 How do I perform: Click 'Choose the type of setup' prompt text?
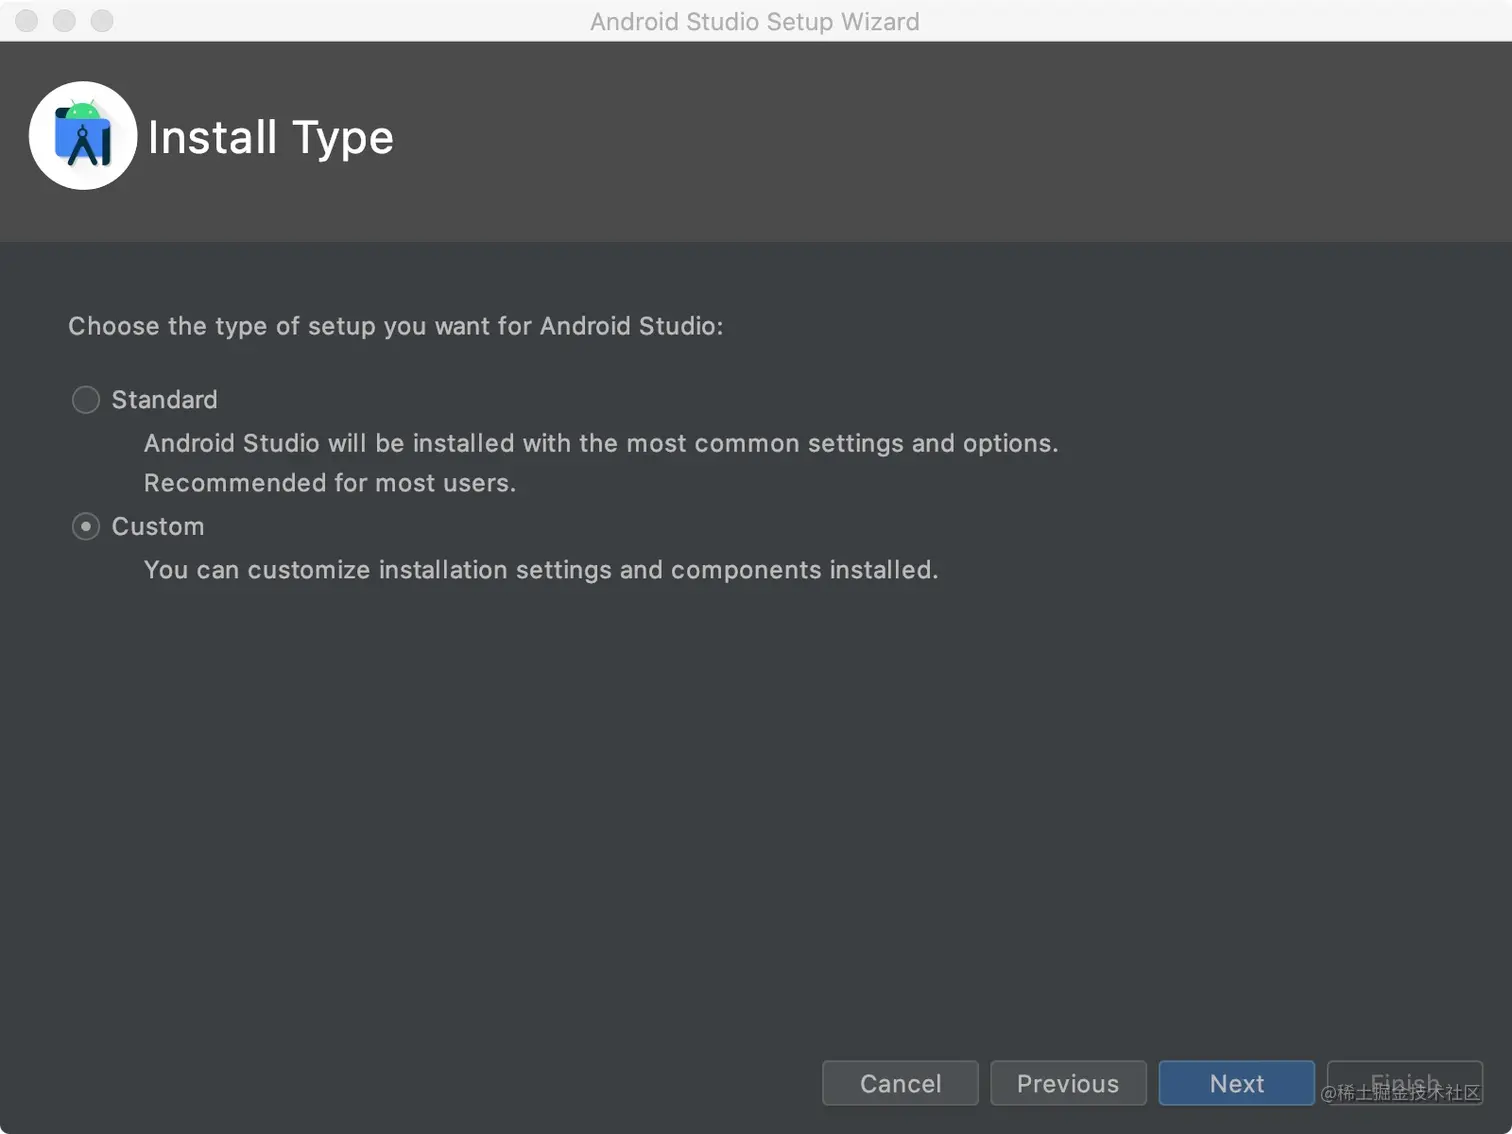[395, 326]
